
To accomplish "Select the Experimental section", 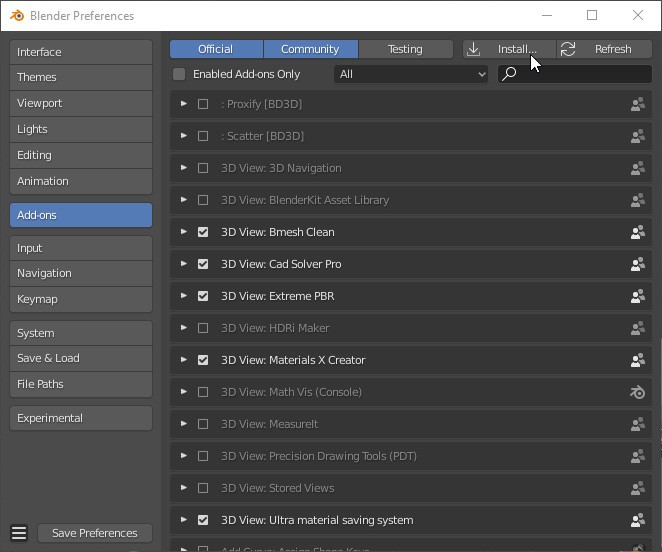I will pyautogui.click(x=81, y=418).
